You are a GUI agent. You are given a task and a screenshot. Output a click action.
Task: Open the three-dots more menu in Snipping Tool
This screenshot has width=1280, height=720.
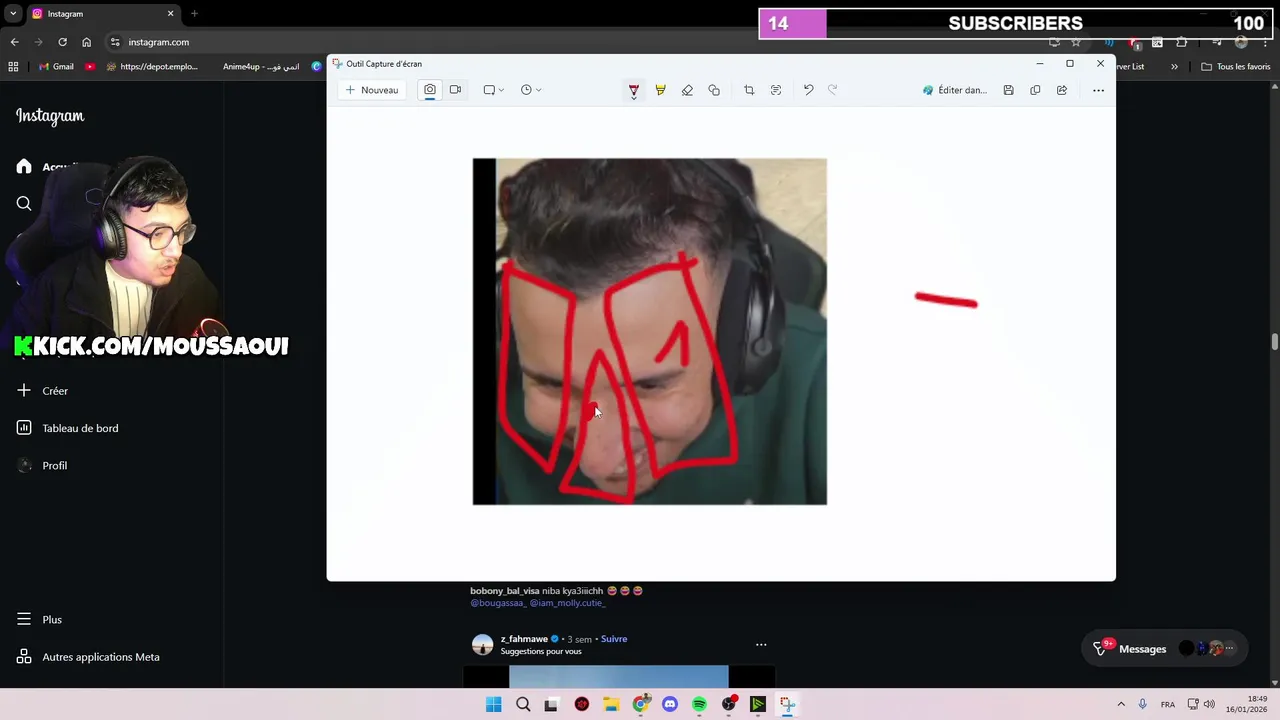click(1098, 90)
